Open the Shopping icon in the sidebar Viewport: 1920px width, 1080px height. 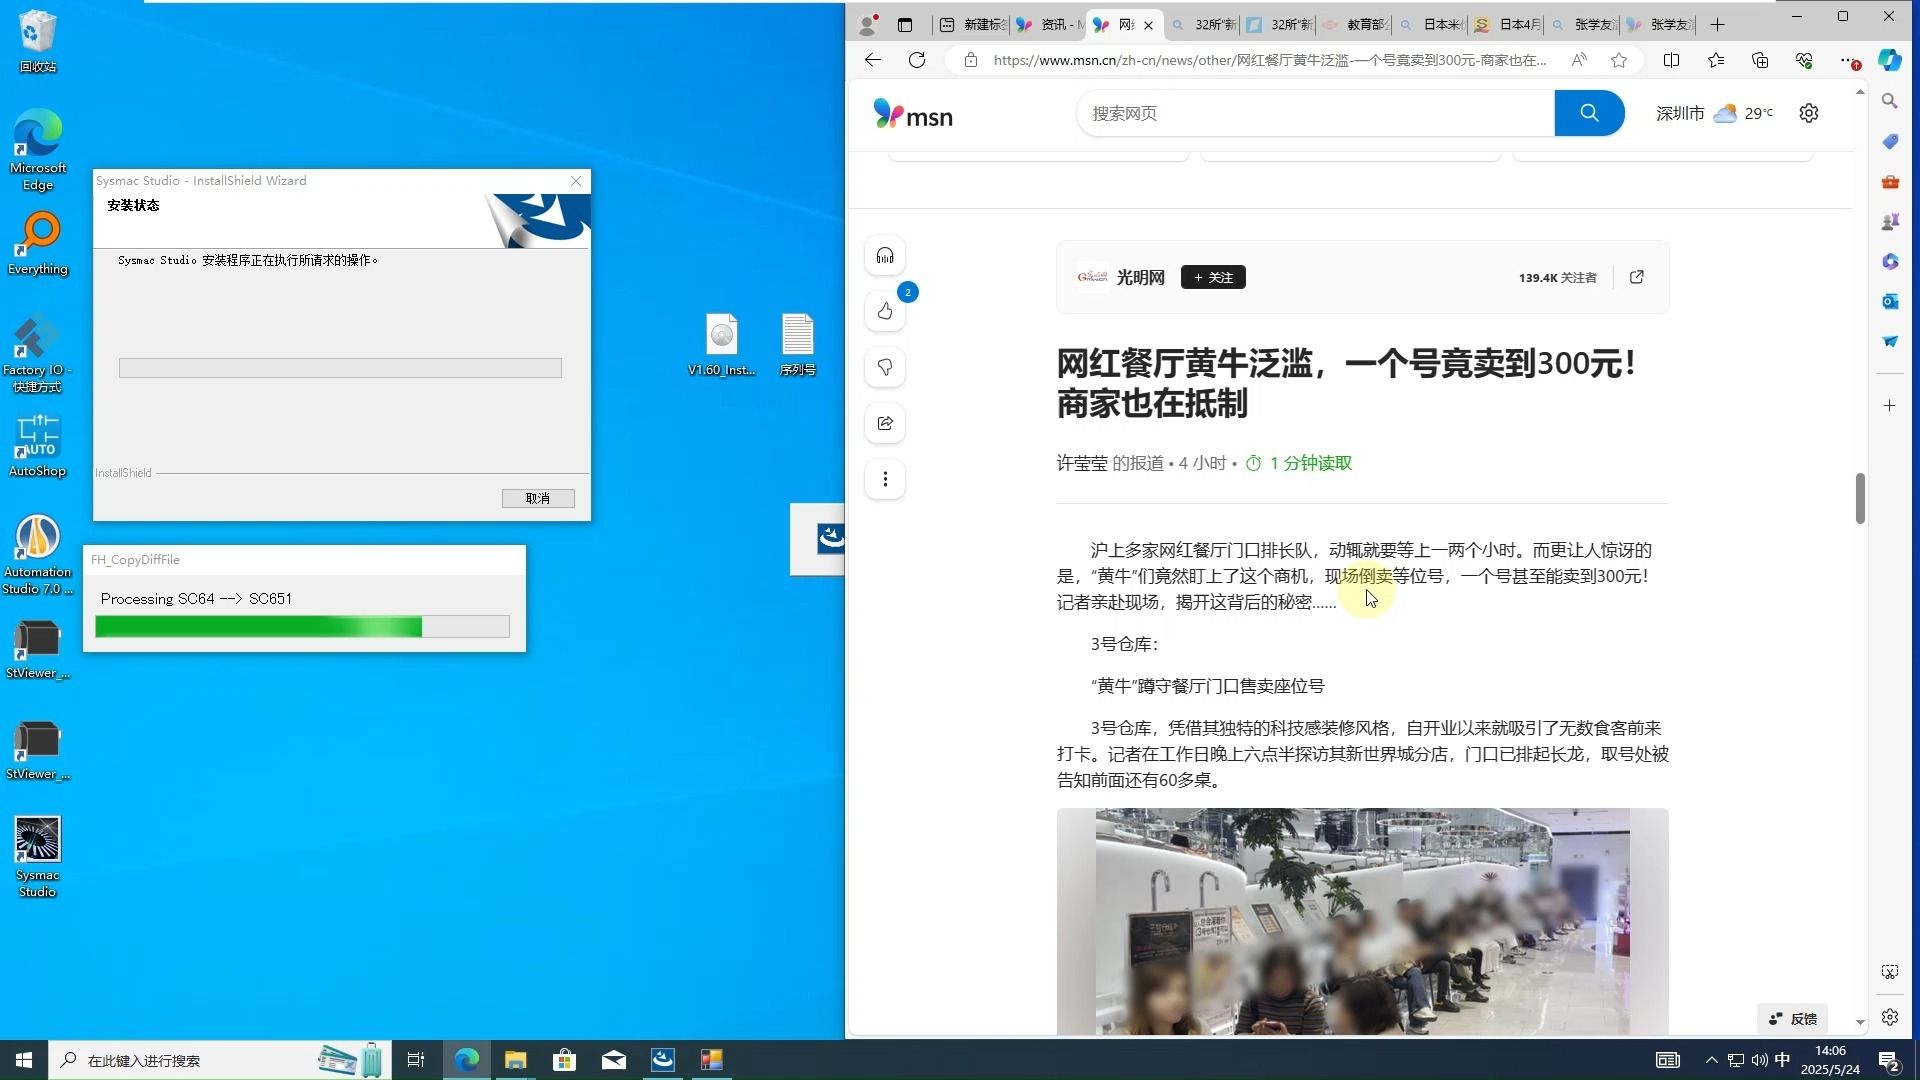tap(1890, 141)
